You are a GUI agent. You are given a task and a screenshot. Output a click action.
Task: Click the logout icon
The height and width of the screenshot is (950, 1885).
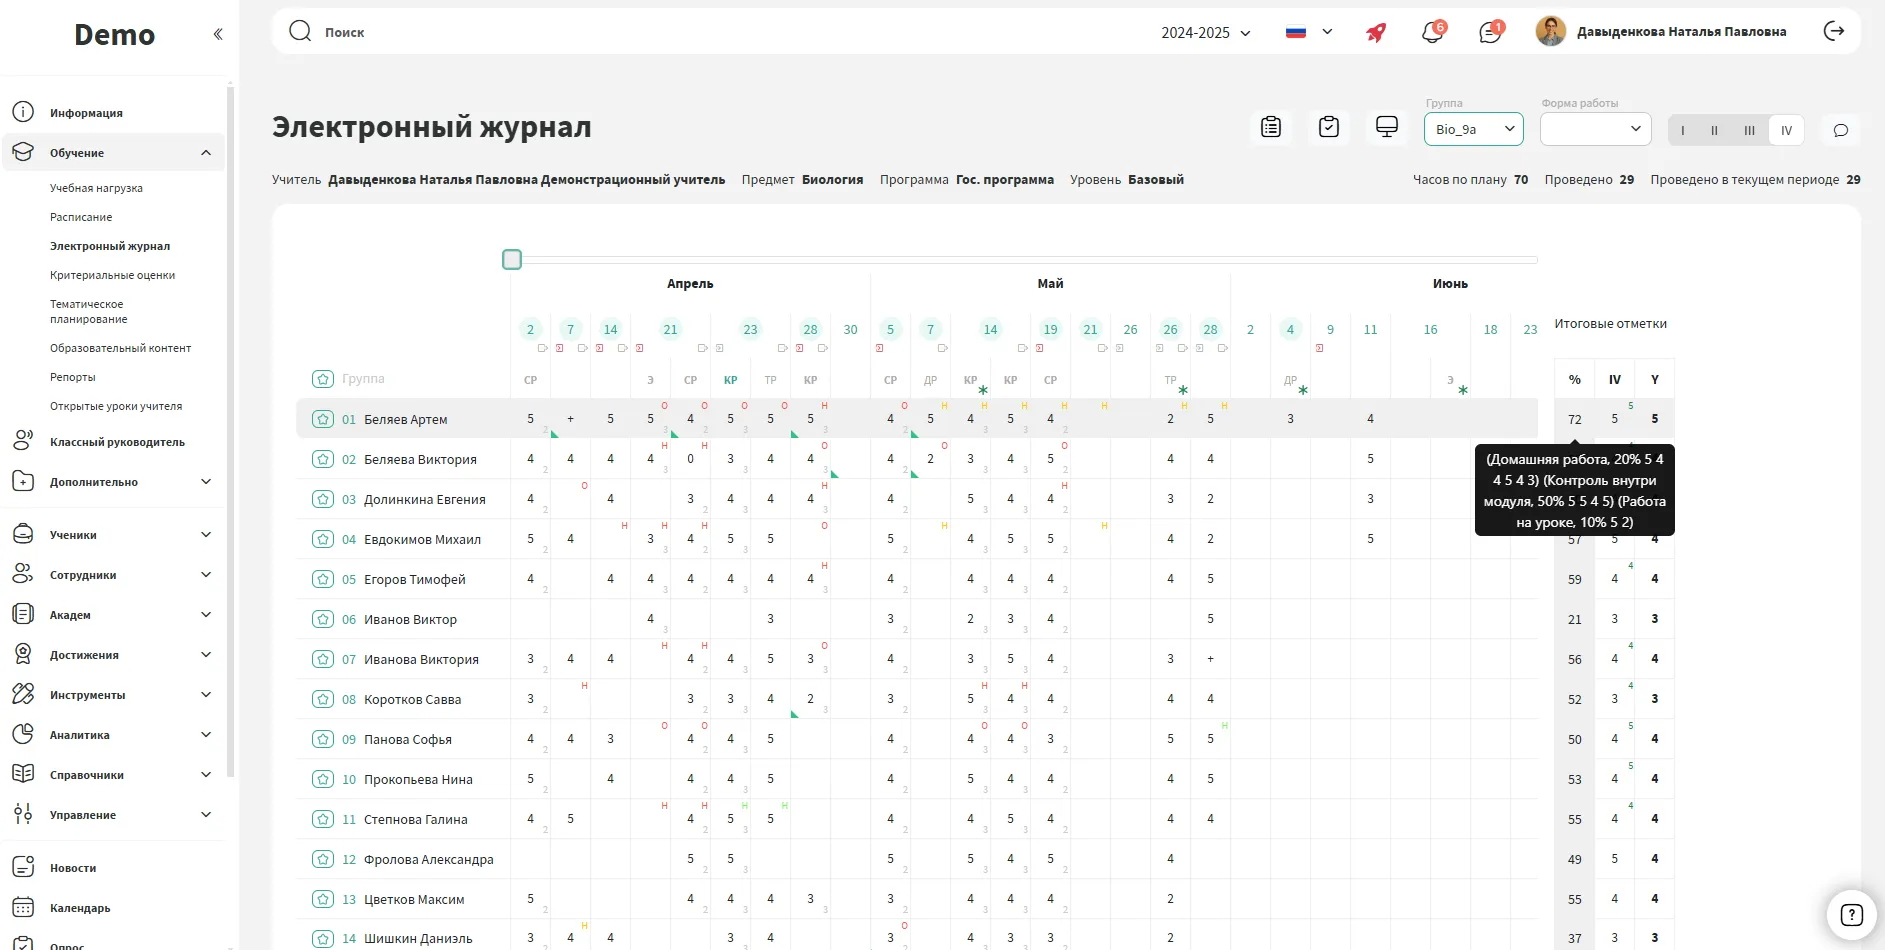click(1834, 32)
